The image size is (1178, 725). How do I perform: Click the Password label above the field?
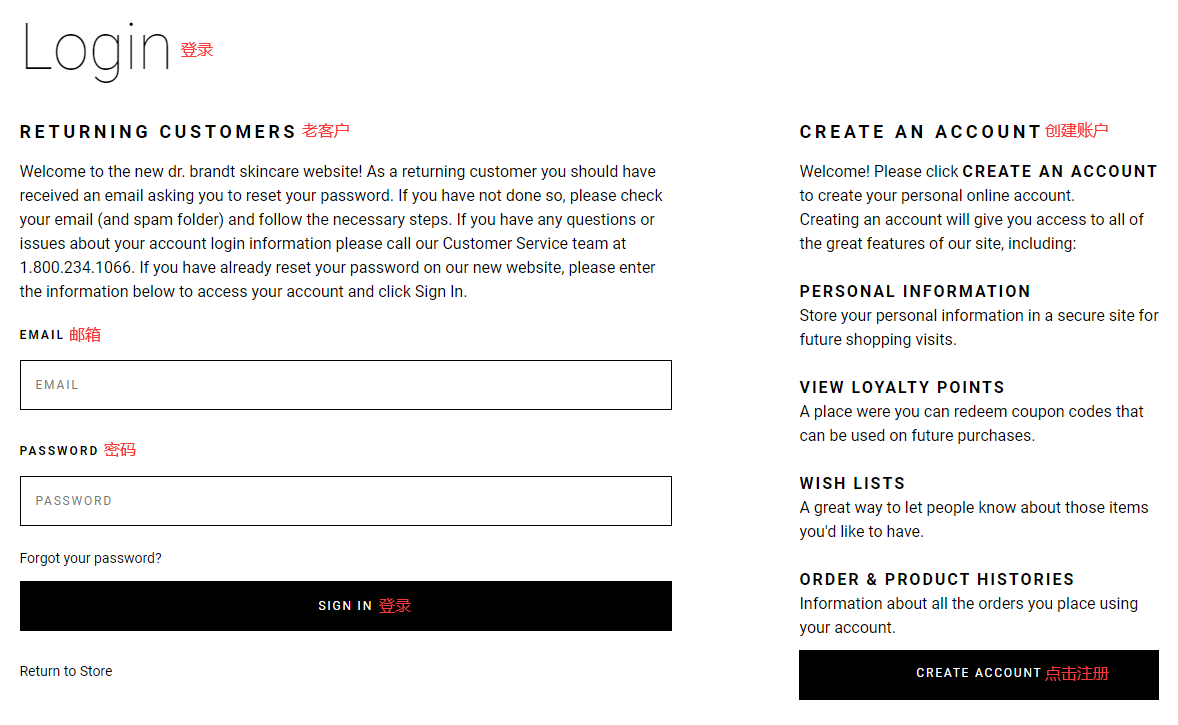[x=59, y=451]
